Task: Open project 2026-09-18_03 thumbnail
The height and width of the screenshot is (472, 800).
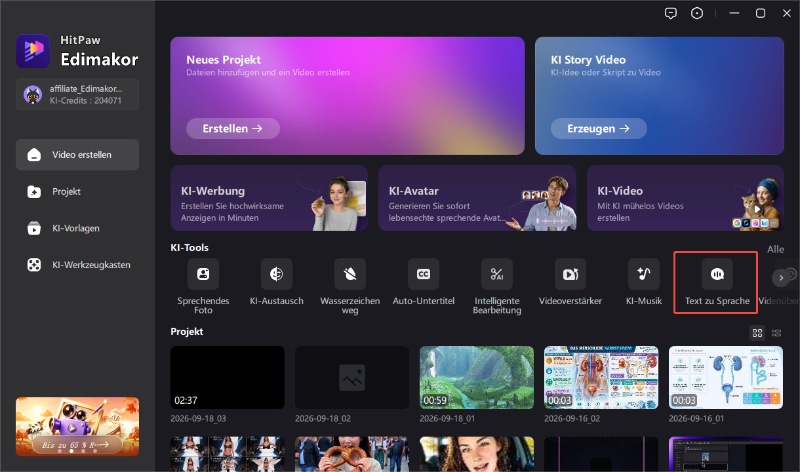Action: pos(228,377)
